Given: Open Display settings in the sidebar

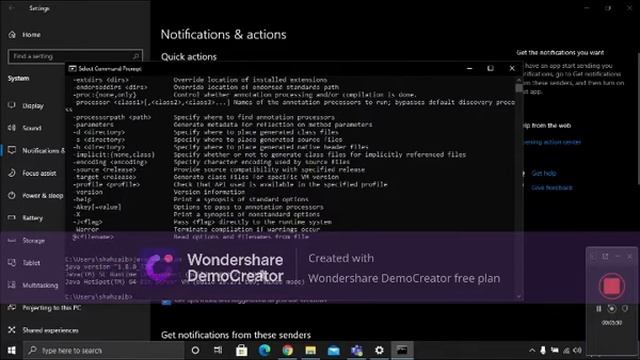Looking at the screenshot, I should 33,106.
